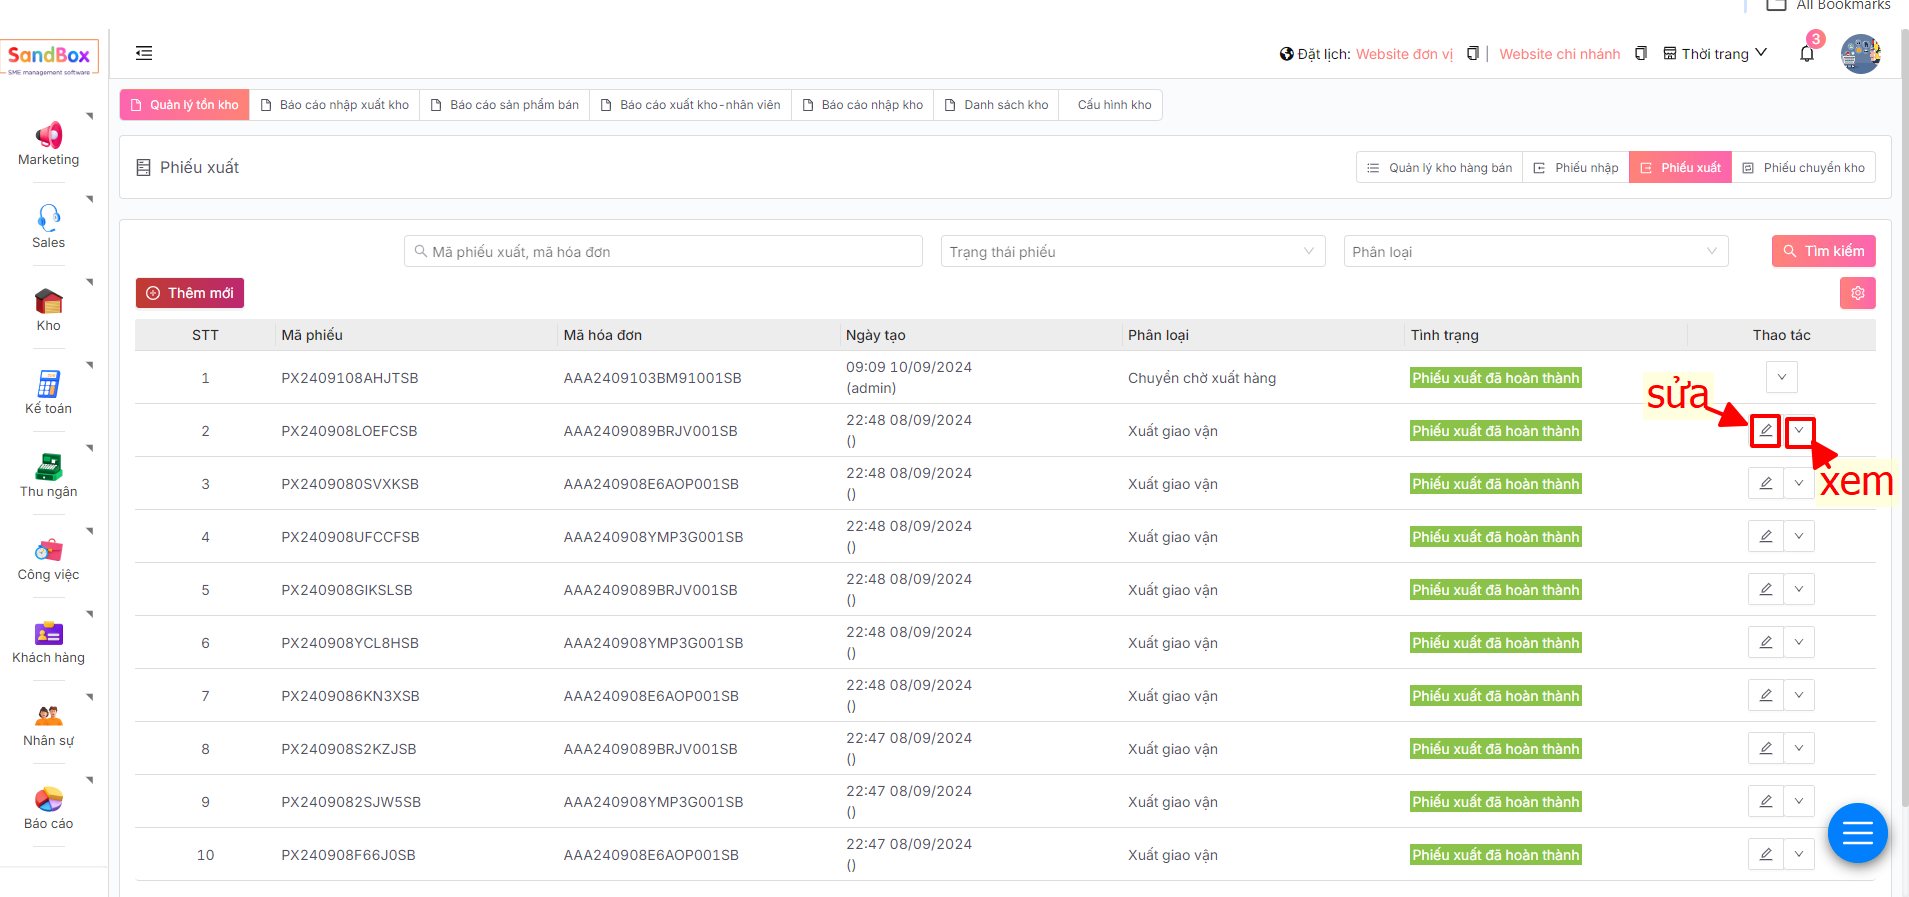This screenshot has width=1909, height=897.
Task: Open the Marketing module in sidebar
Action: tap(48, 144)
